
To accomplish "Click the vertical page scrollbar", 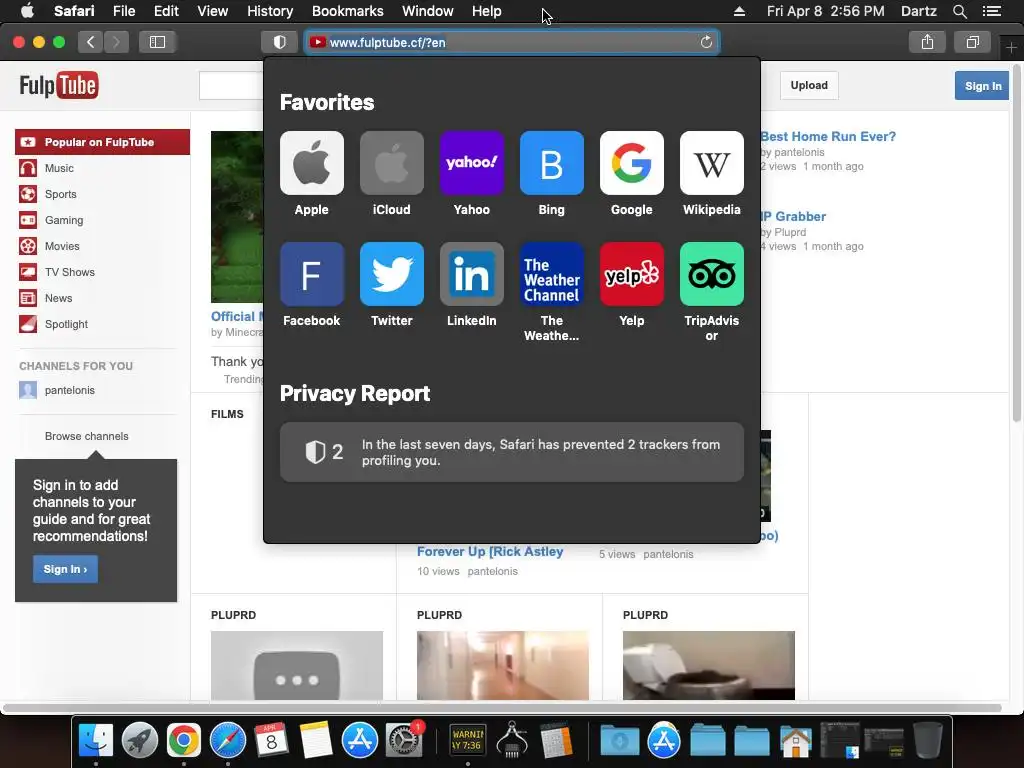I will 1017,244.
